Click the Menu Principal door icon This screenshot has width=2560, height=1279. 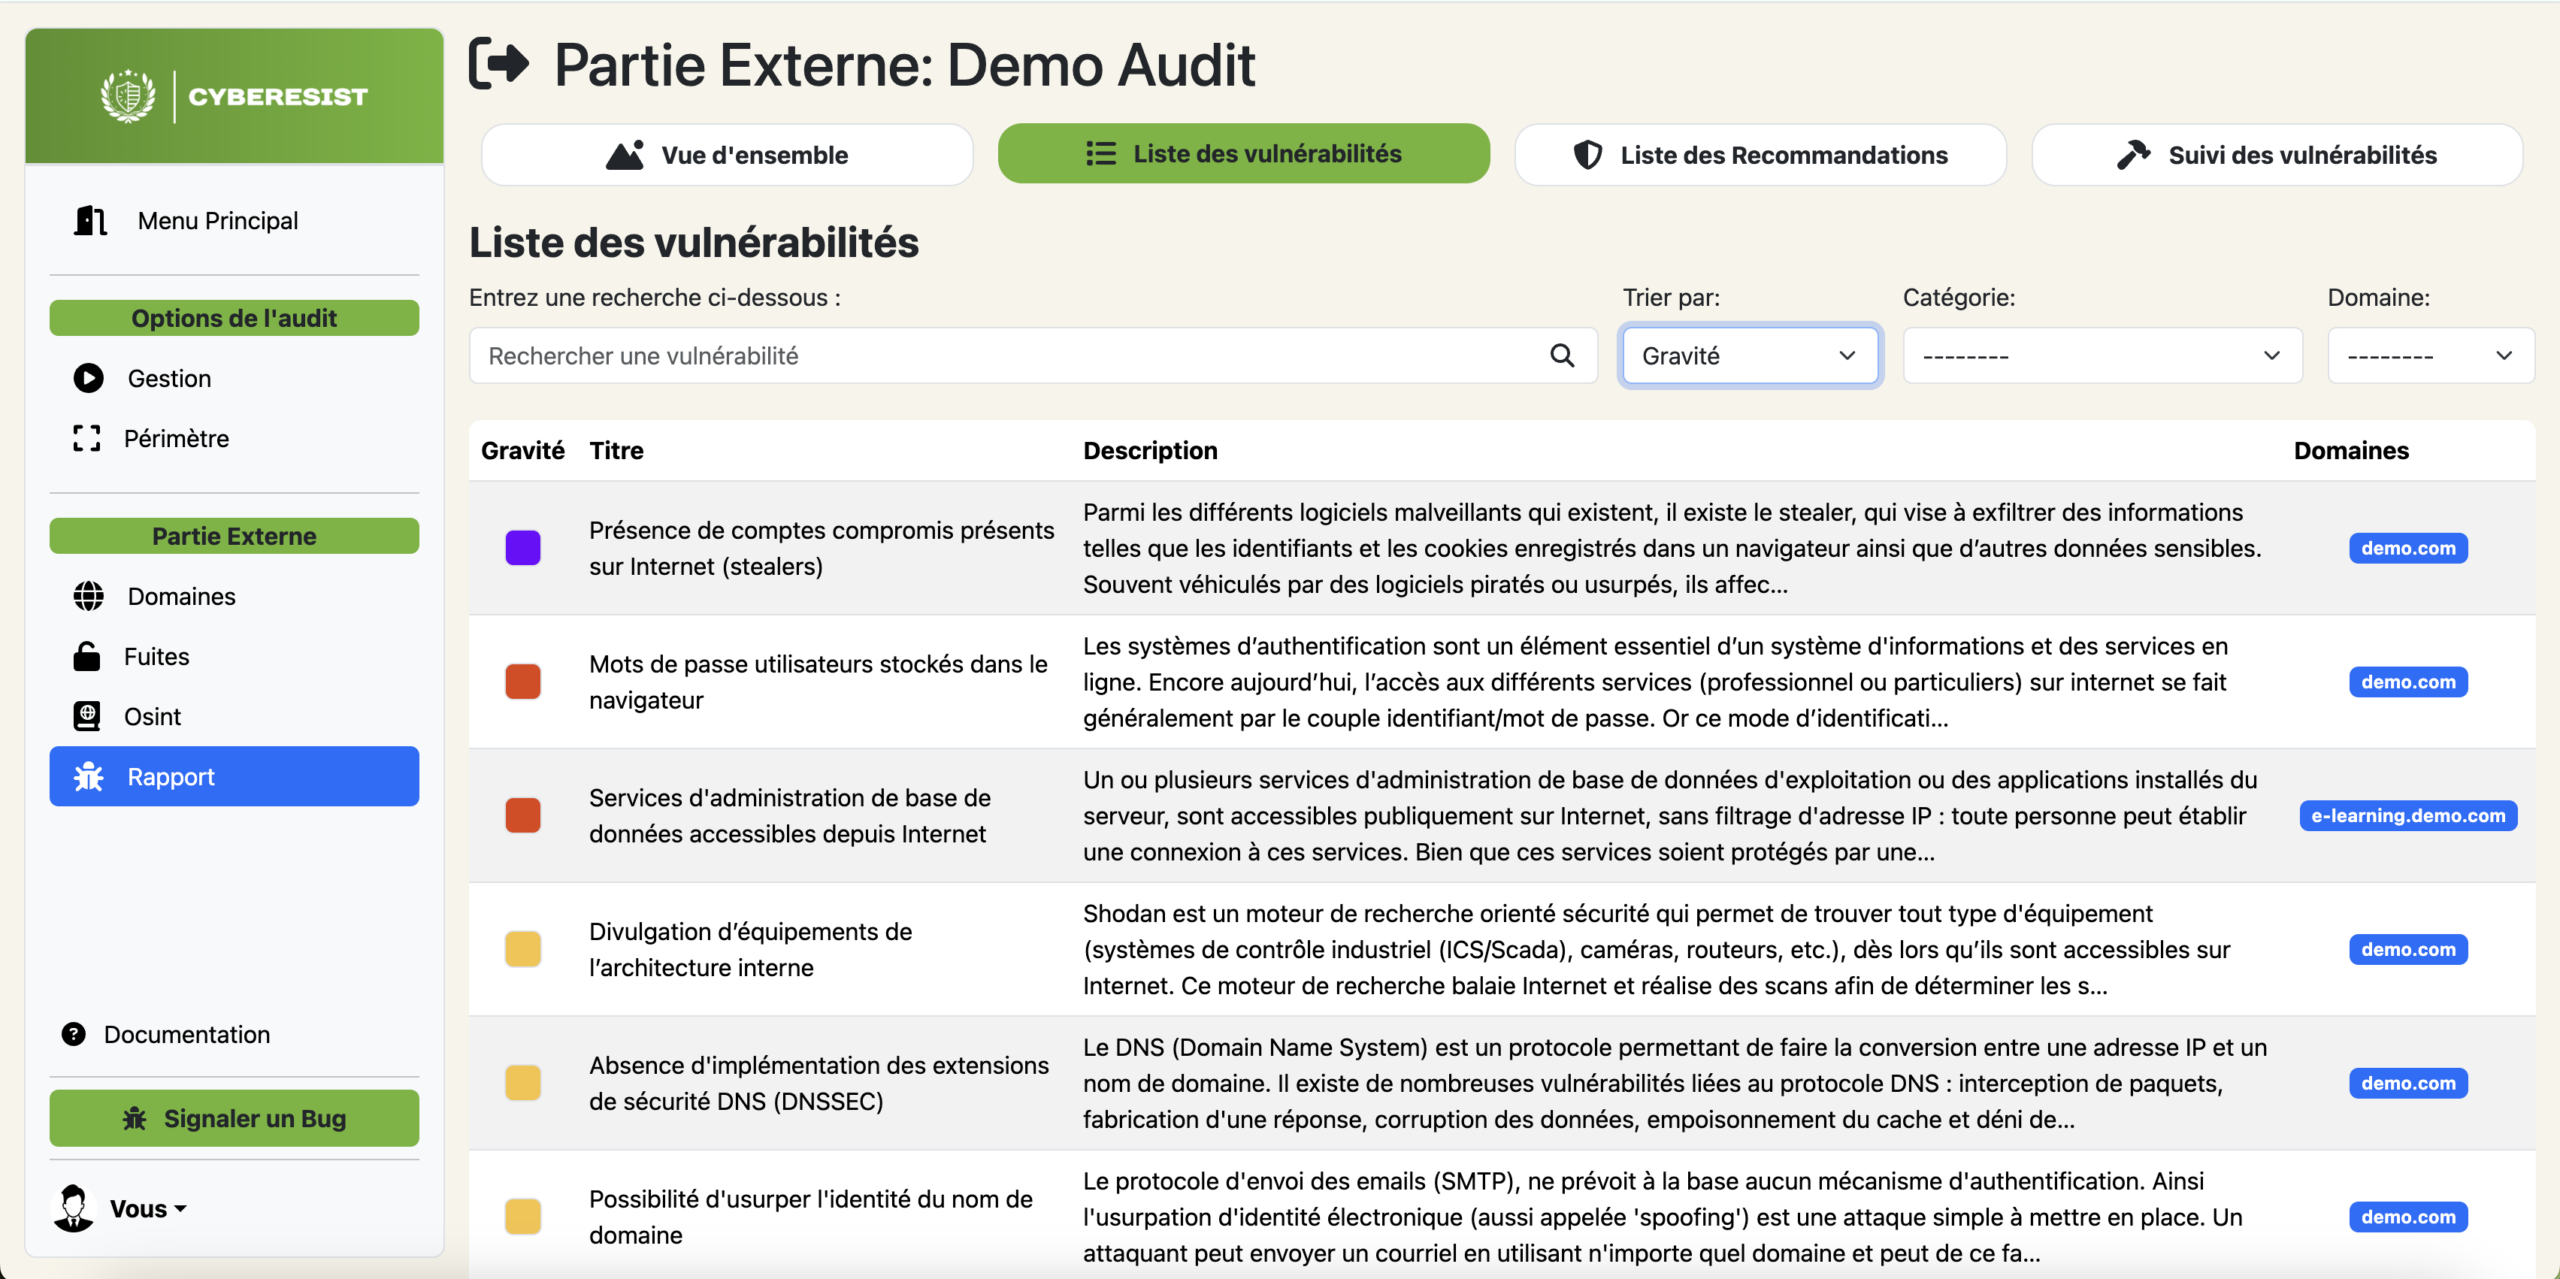click(x=90, y=221)
